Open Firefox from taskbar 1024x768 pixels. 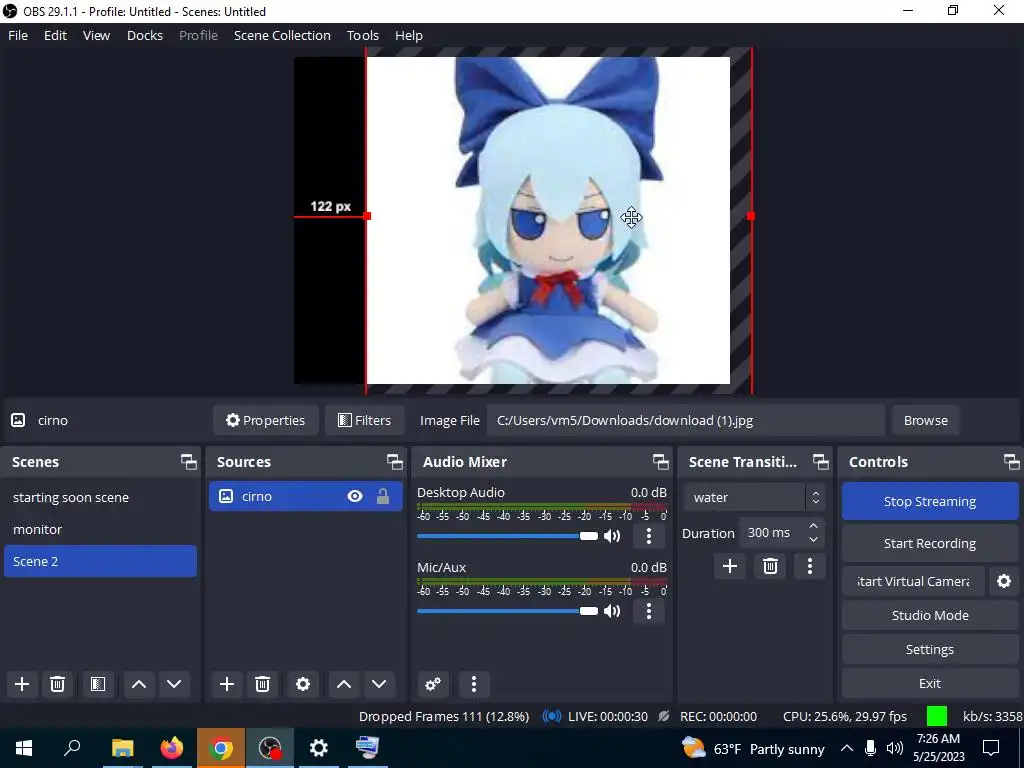[172, 748]
